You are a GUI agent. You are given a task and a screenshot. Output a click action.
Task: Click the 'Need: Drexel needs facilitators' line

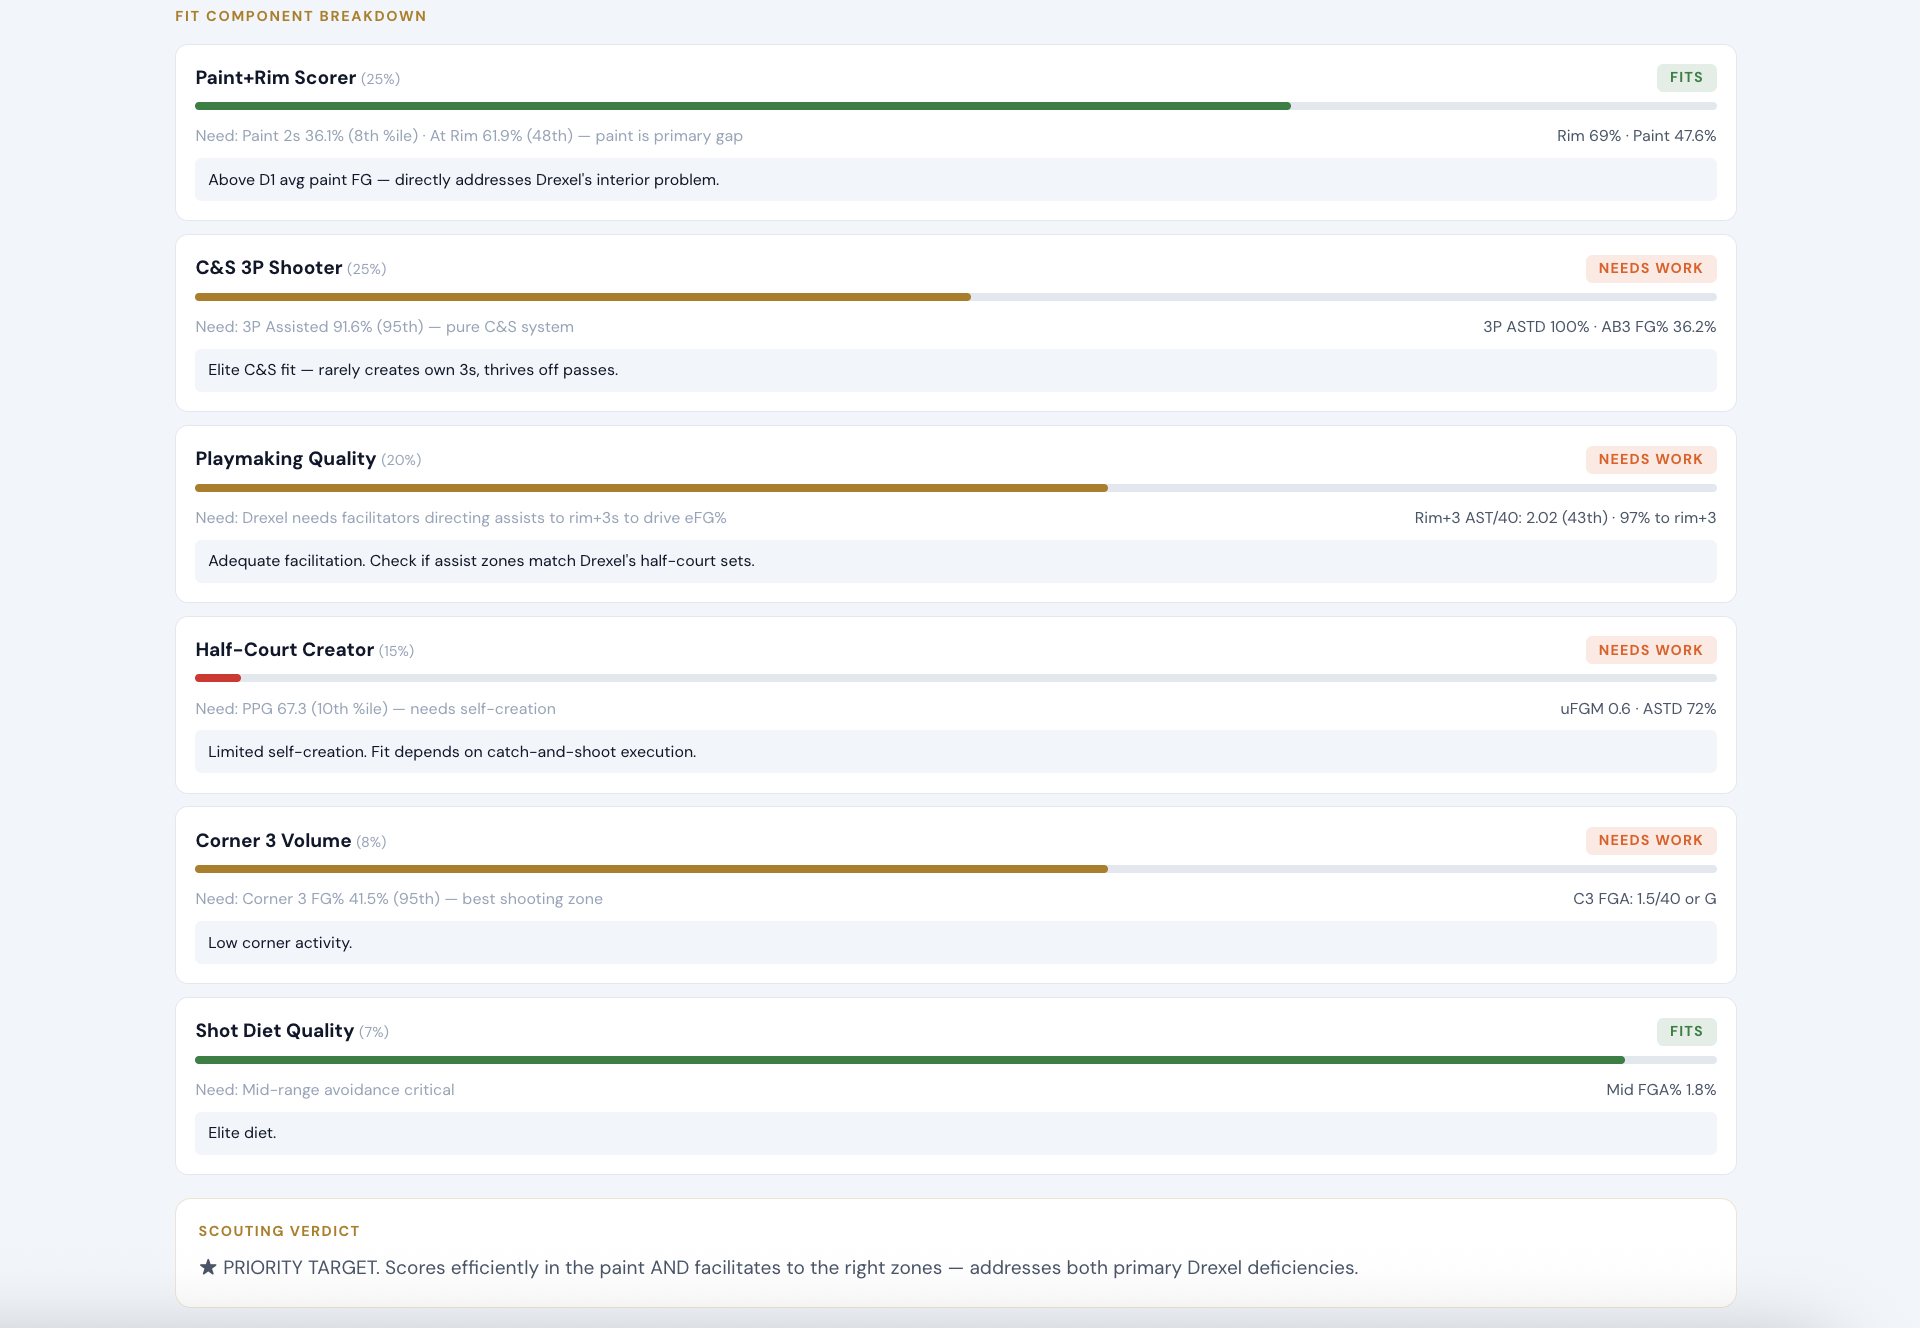461,518
